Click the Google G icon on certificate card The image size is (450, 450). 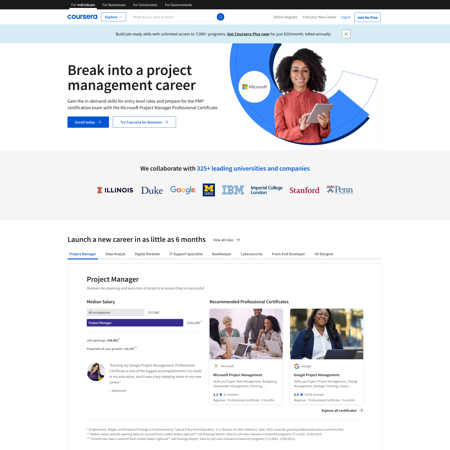pos(296,366)
